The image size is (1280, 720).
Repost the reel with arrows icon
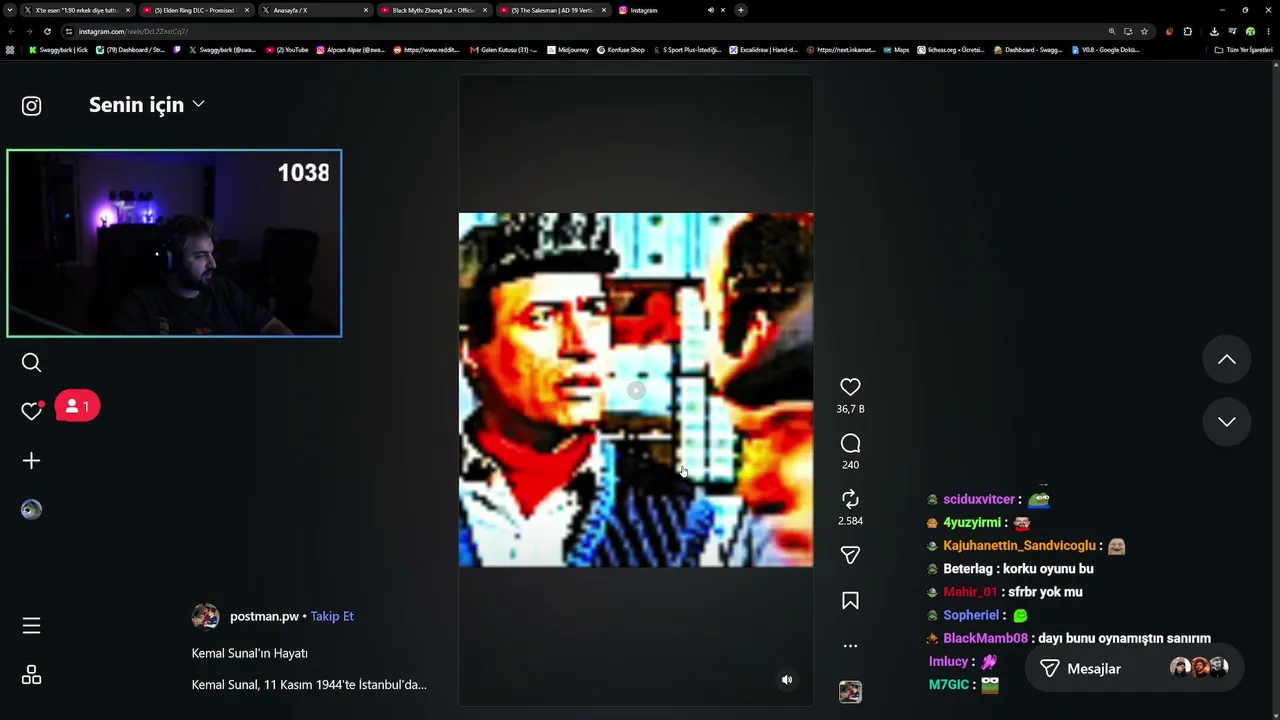850,499
